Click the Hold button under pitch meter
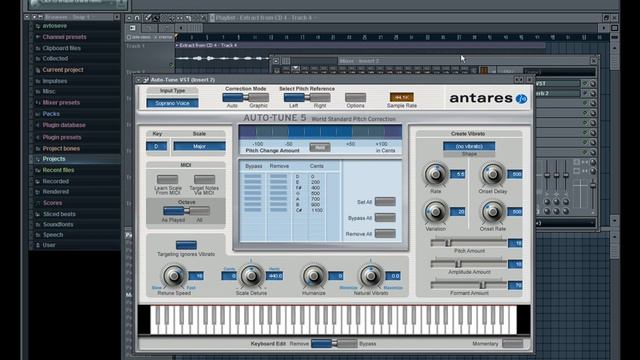Screen dimensions: 640x360 320,147
